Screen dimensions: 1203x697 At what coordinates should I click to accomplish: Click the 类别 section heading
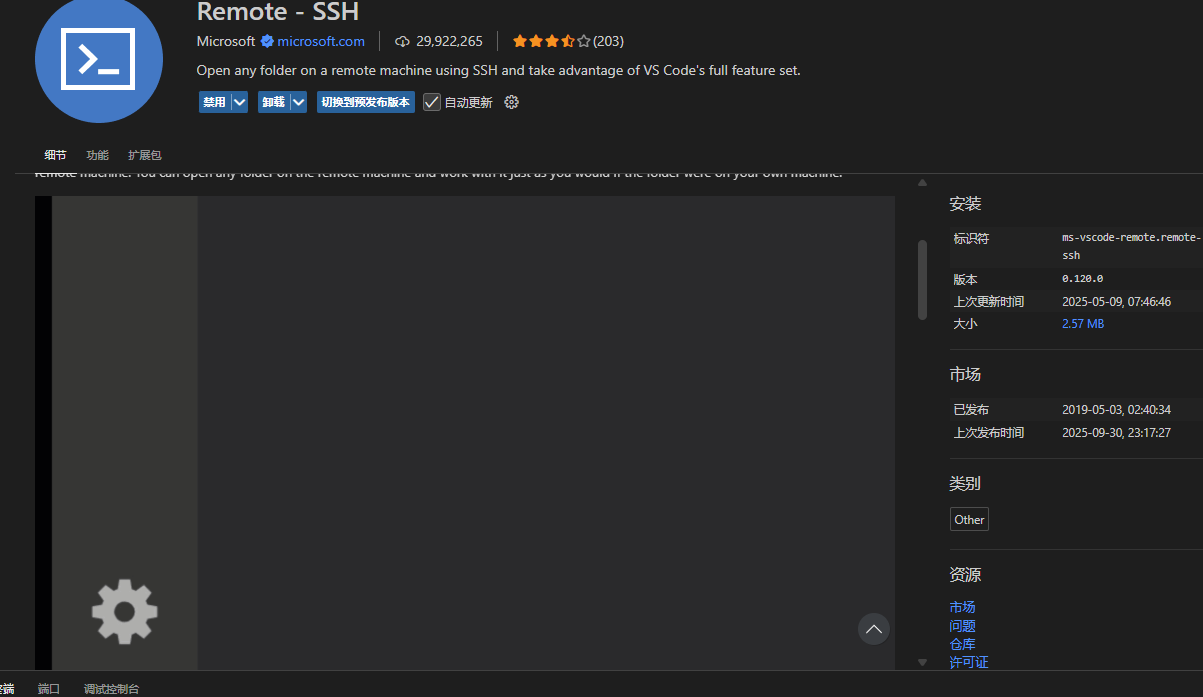click(x=965, y=483)
